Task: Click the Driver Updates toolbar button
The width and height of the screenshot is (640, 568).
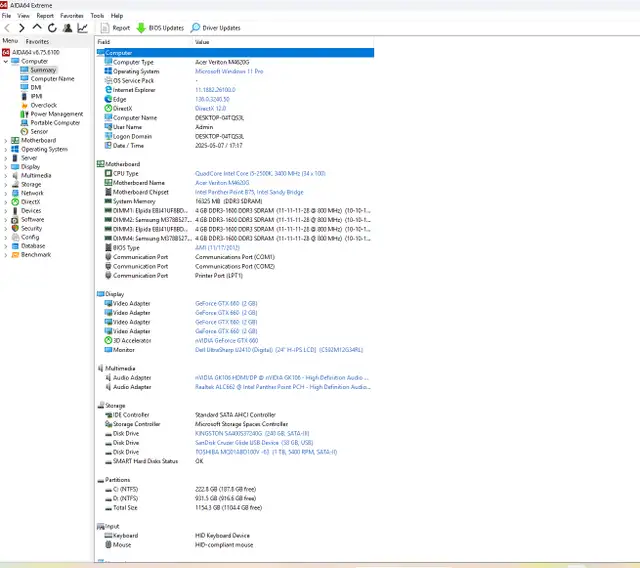Action: click(216, 28)
